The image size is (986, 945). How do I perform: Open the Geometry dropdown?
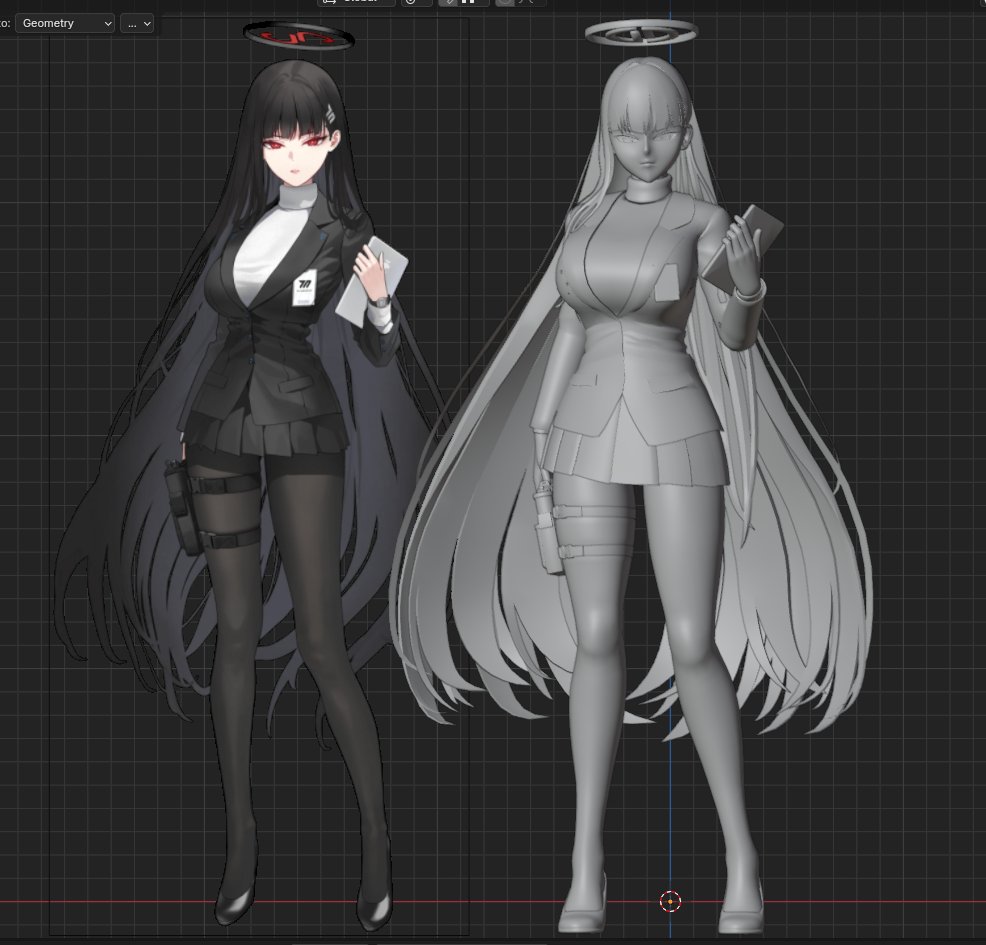coord(65,24)
